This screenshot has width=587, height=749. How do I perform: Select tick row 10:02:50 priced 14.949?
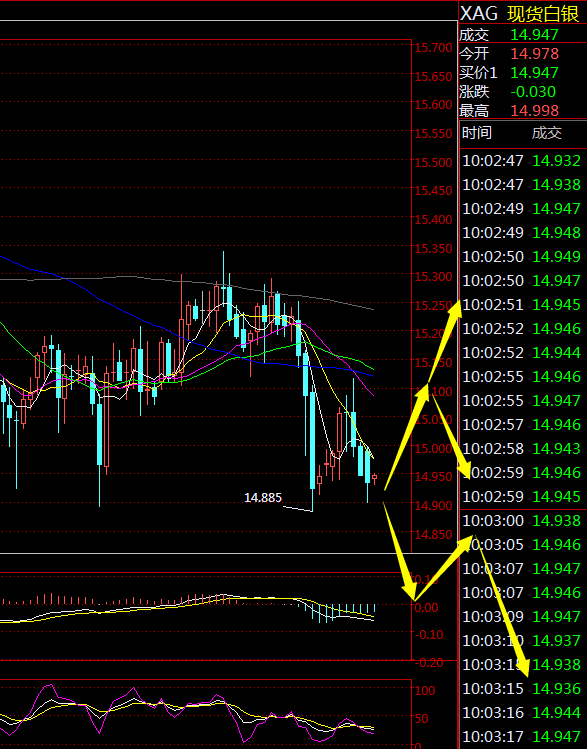pos(522,257)
